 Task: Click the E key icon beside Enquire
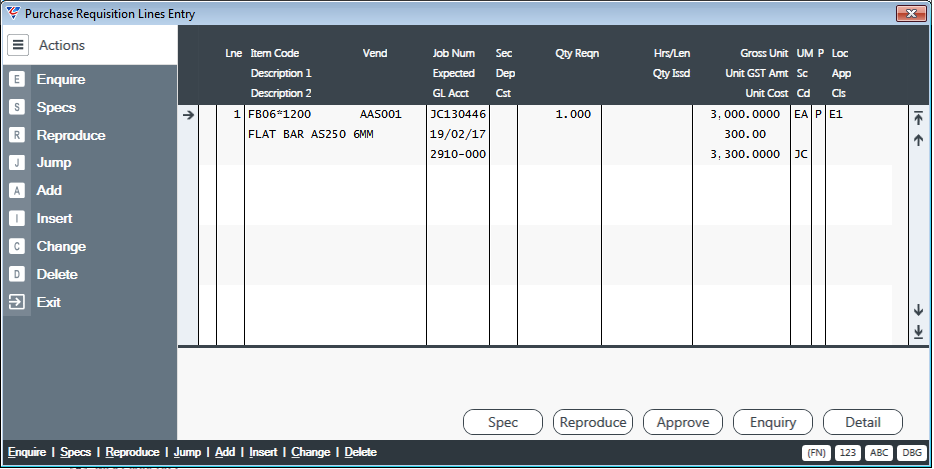point(17,79)
